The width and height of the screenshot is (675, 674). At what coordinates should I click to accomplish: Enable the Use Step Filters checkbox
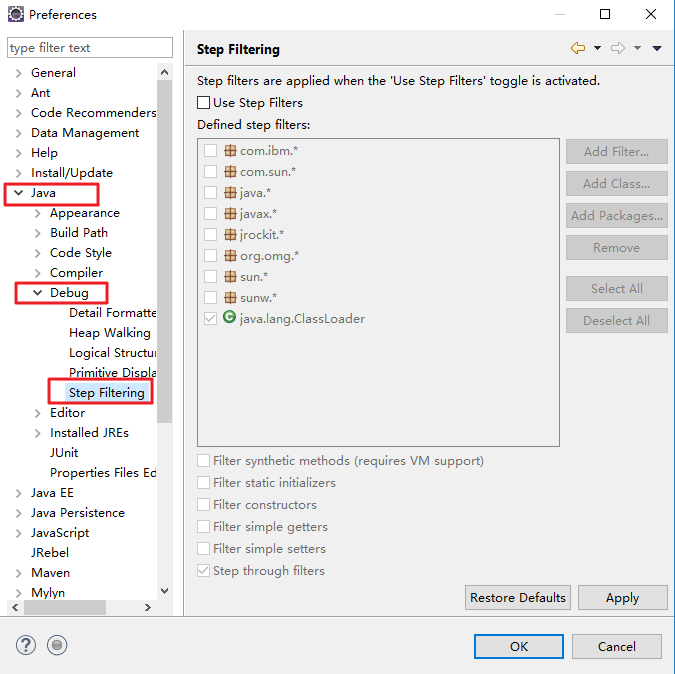(x=204, y=102)
